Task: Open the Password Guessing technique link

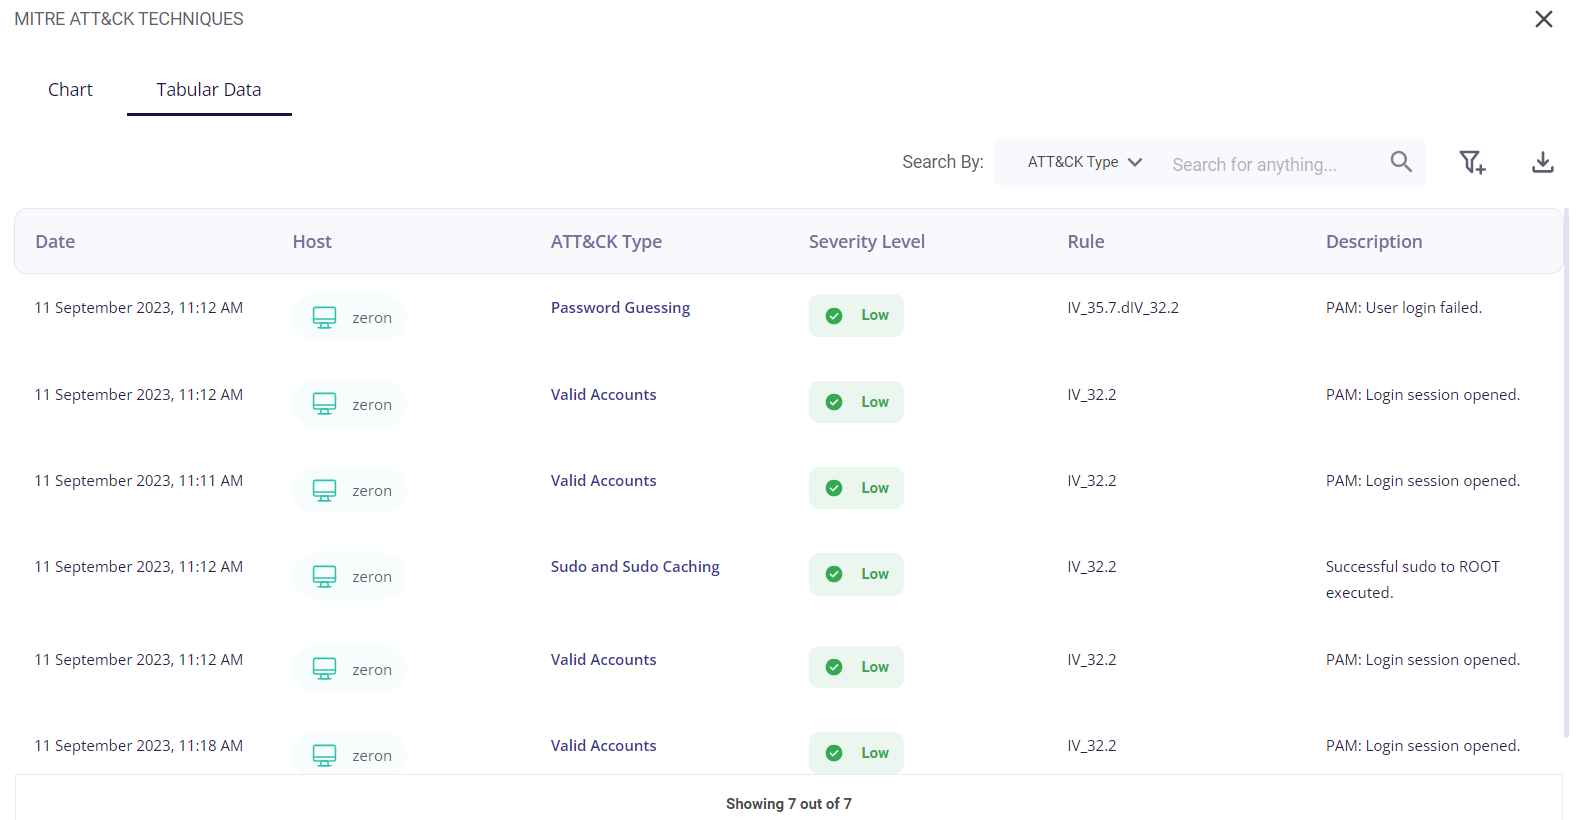Action: [620, 307]
